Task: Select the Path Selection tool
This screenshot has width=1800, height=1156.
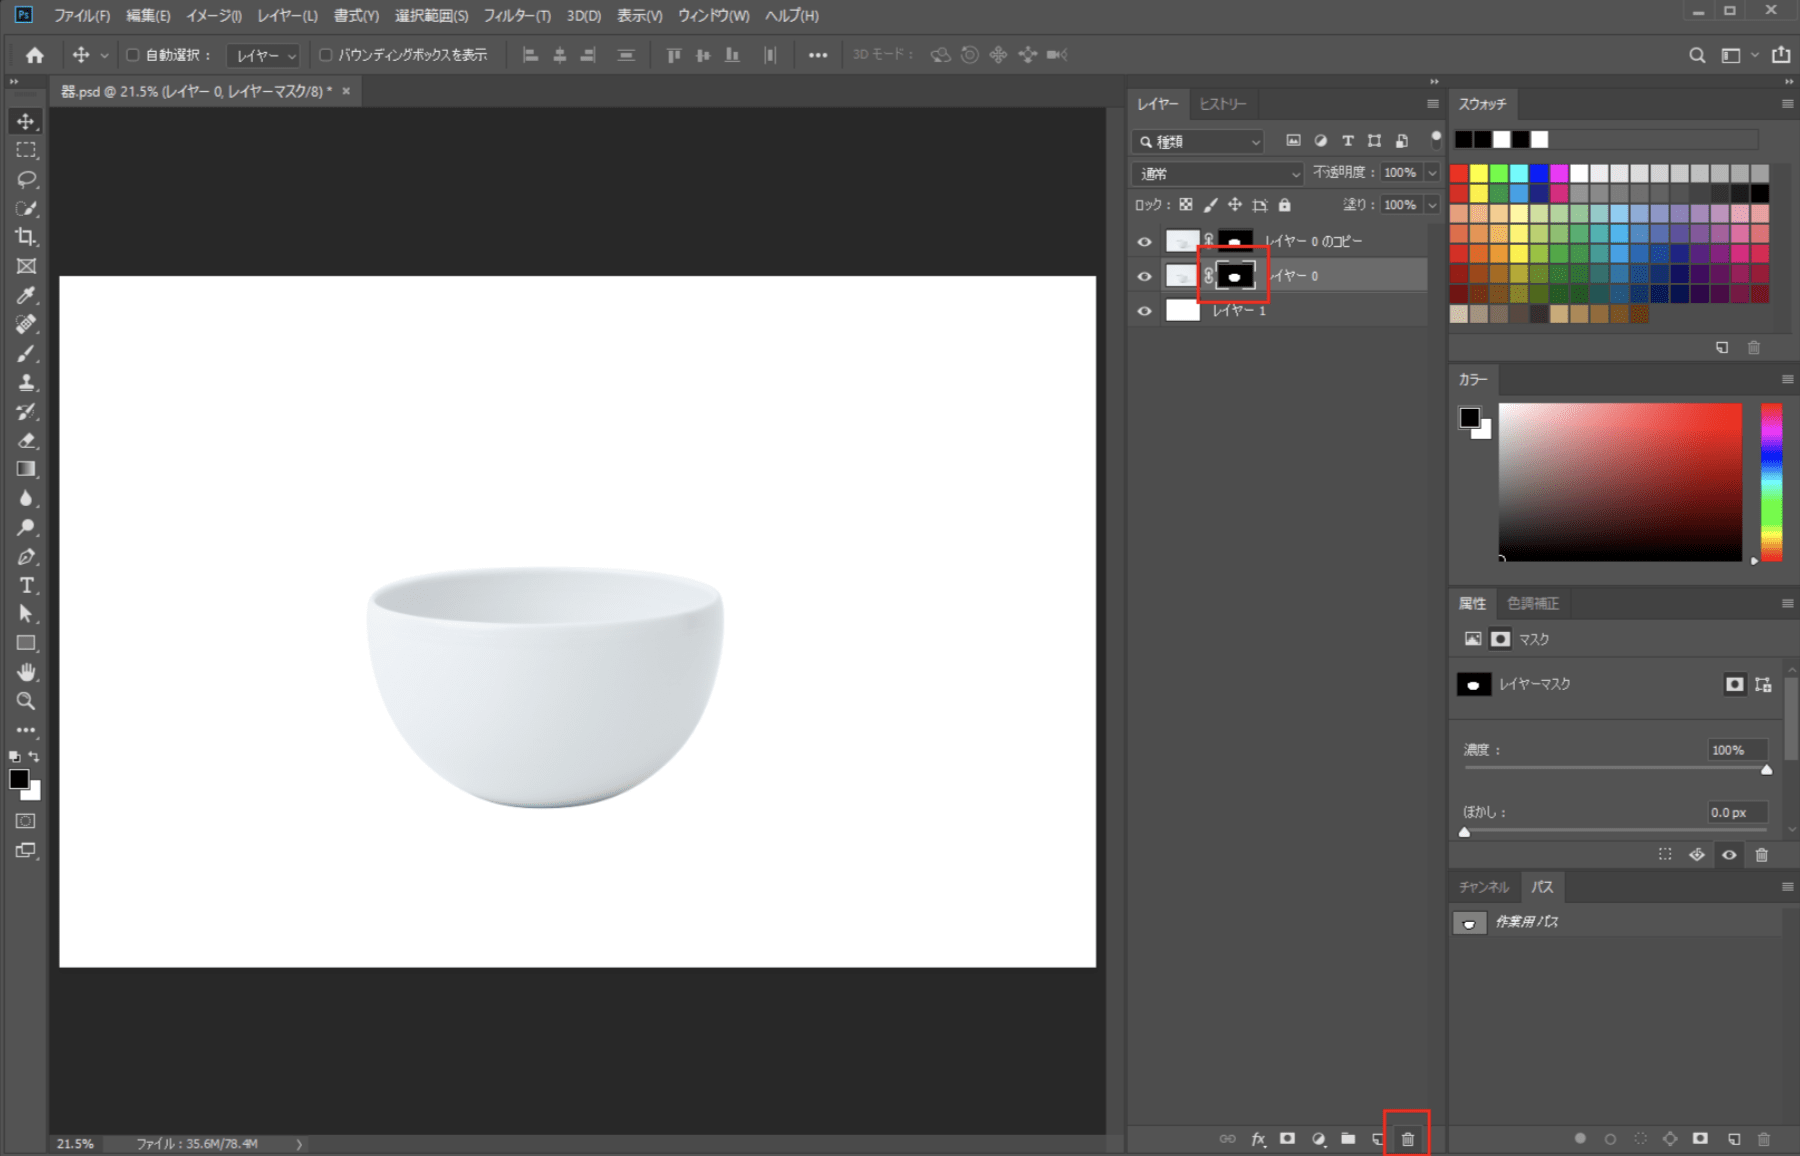Action: point(26,614)
